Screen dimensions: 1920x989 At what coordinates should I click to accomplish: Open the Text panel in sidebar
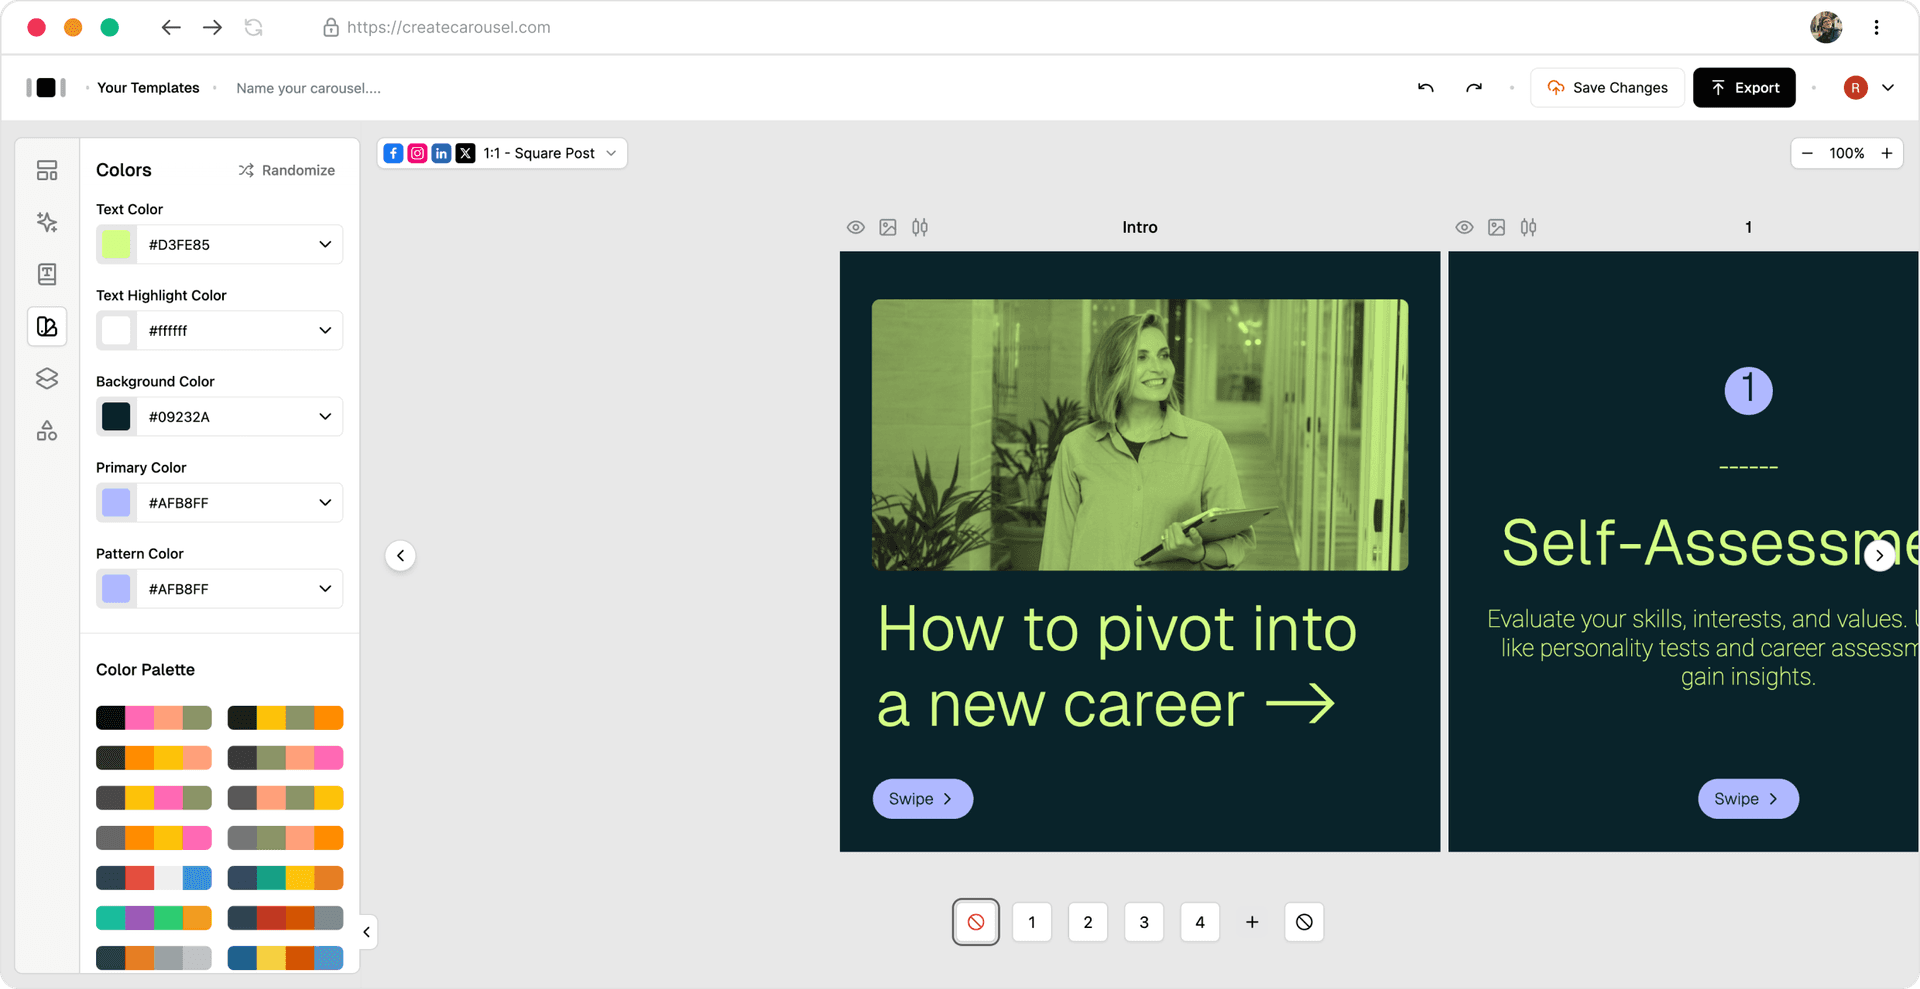pos(47,274)
